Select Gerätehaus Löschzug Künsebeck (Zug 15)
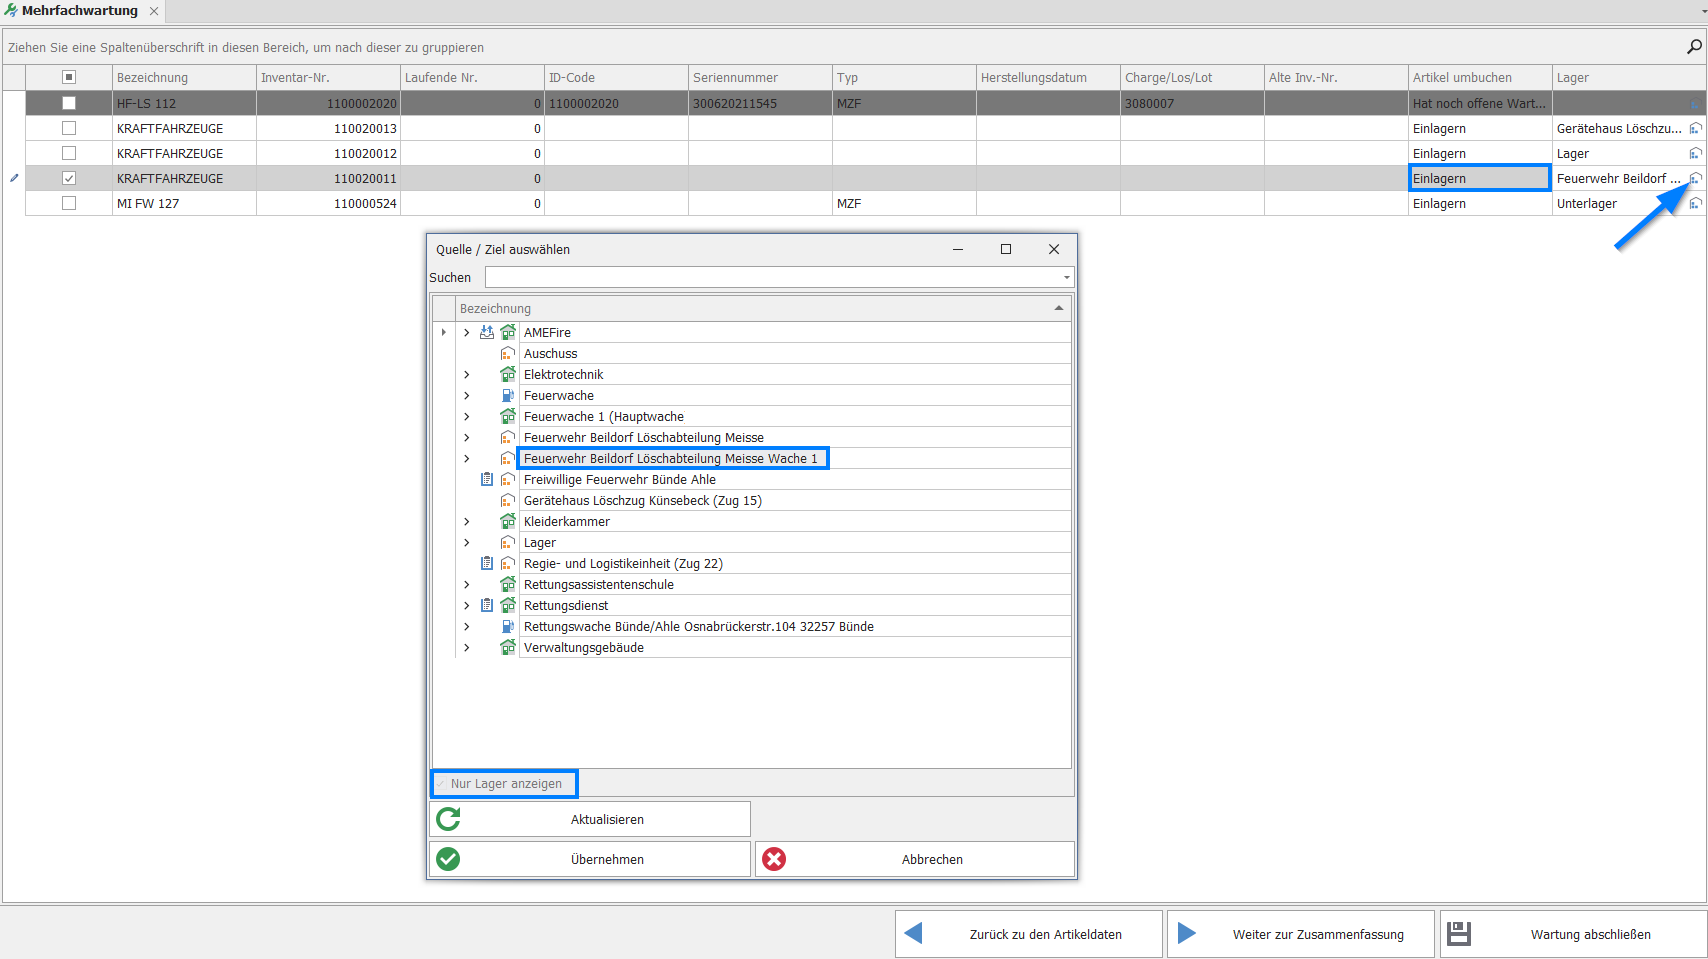This screenshot has width=1708, height=959. tap(642, 501)
